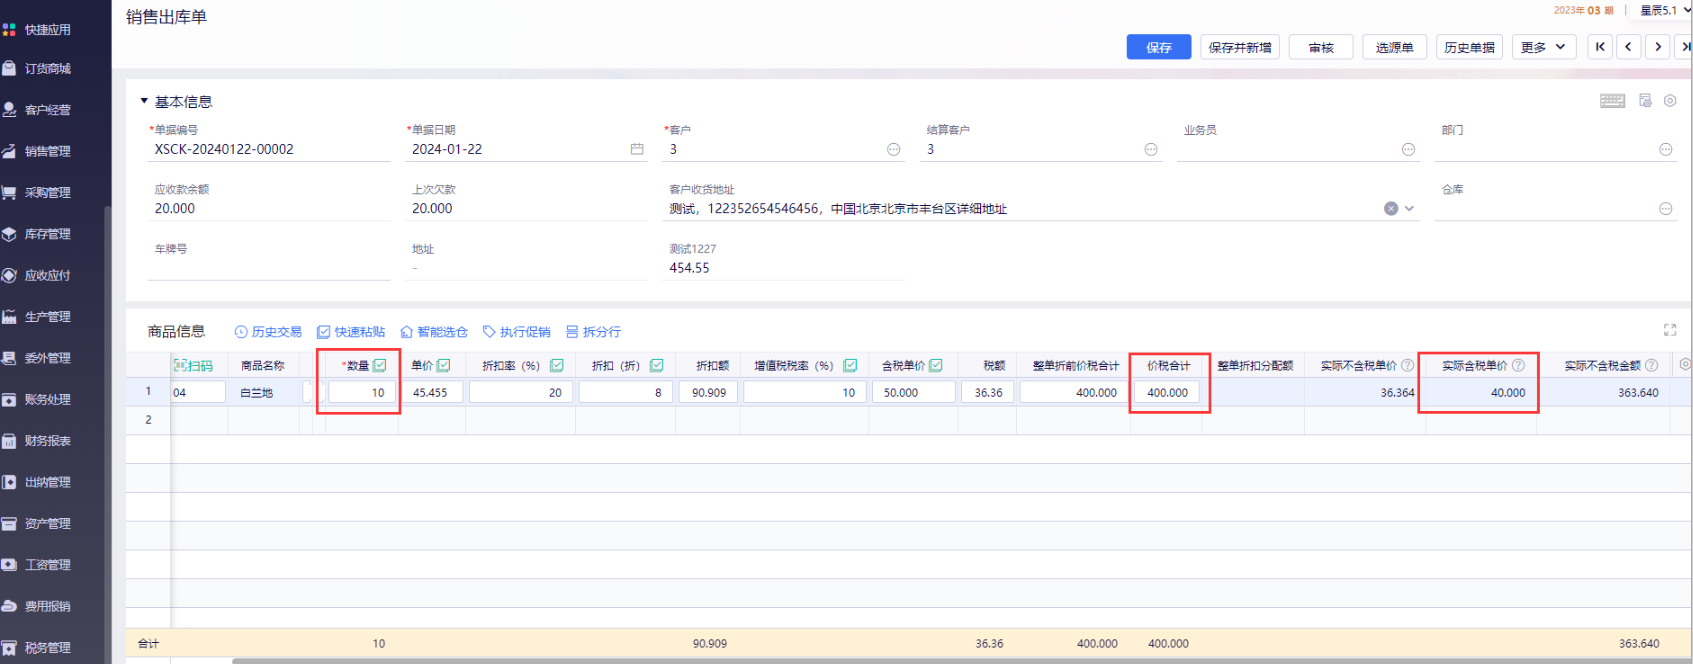Toggle 折扣 (折) column checkbox
The height and width of the screenshot is (664, 1693).
click(657, 366)
